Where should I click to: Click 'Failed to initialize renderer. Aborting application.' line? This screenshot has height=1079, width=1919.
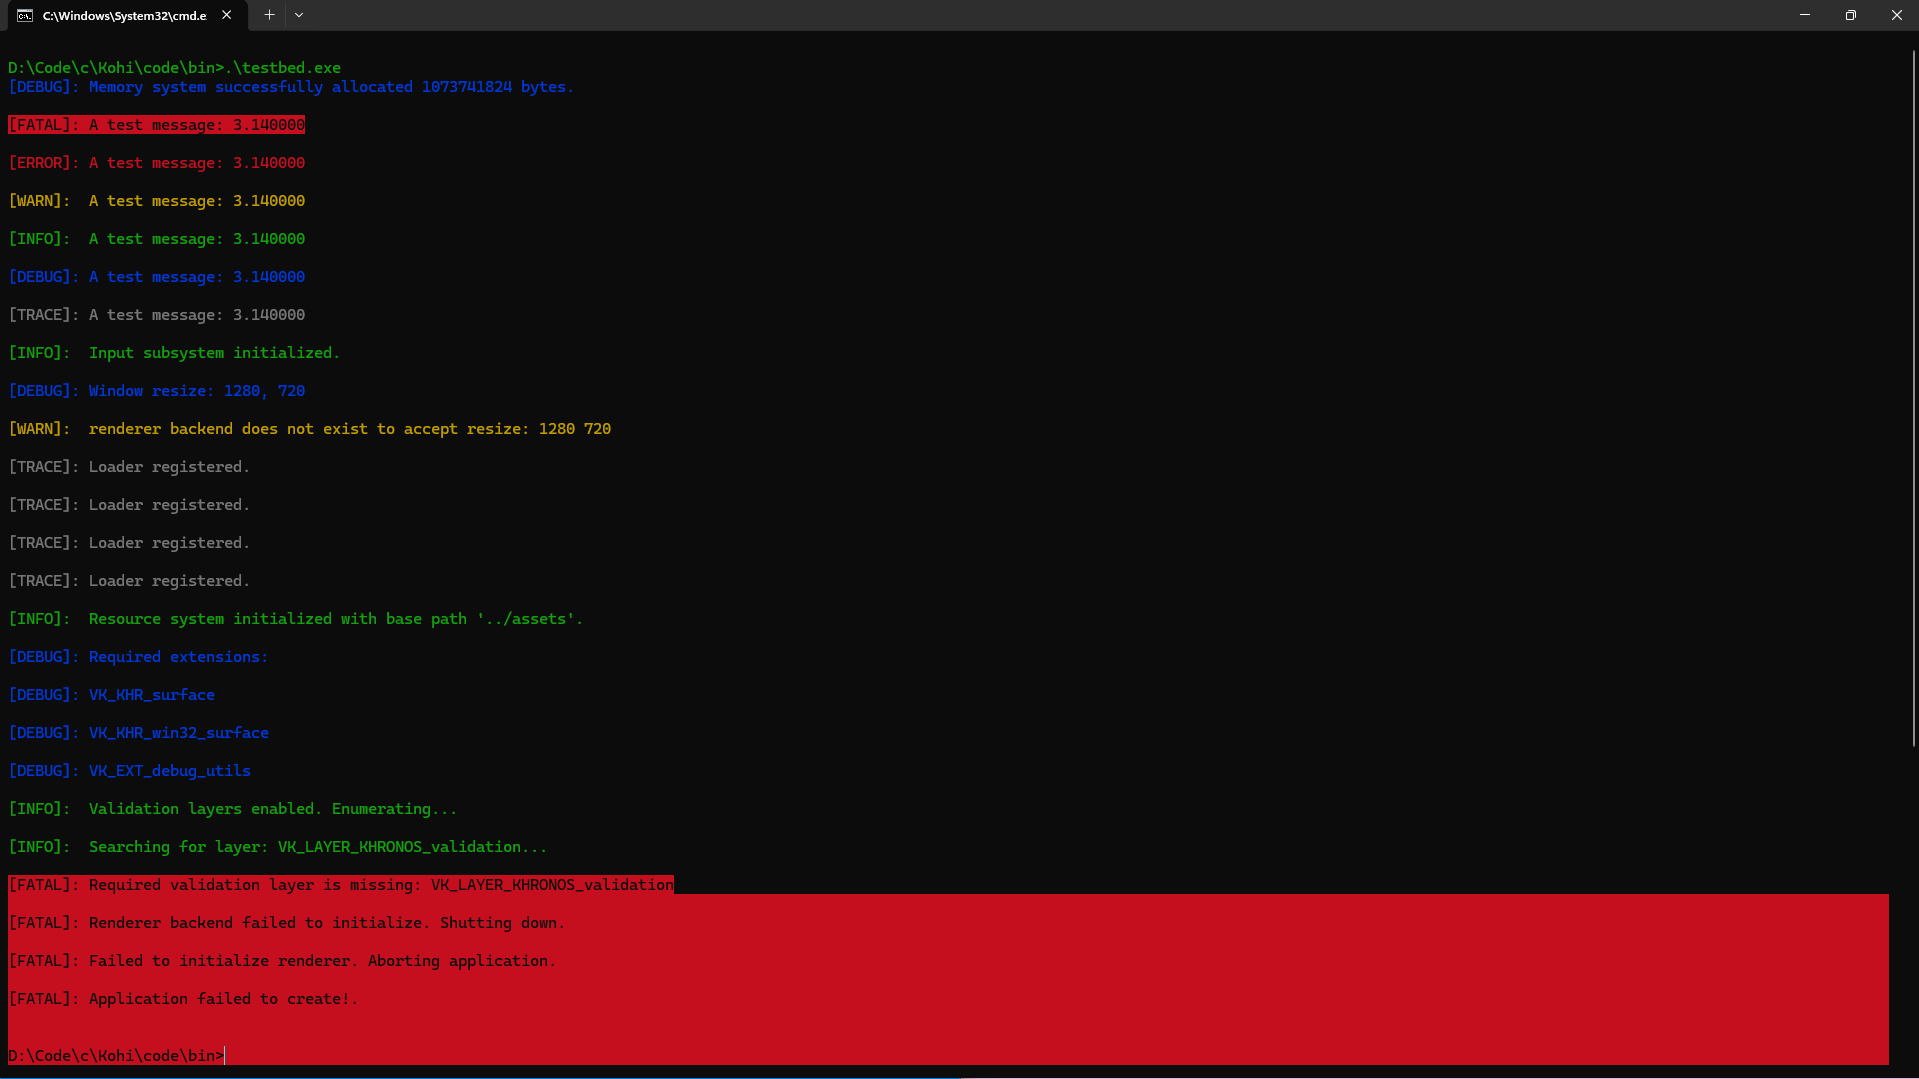coord(282,961)
